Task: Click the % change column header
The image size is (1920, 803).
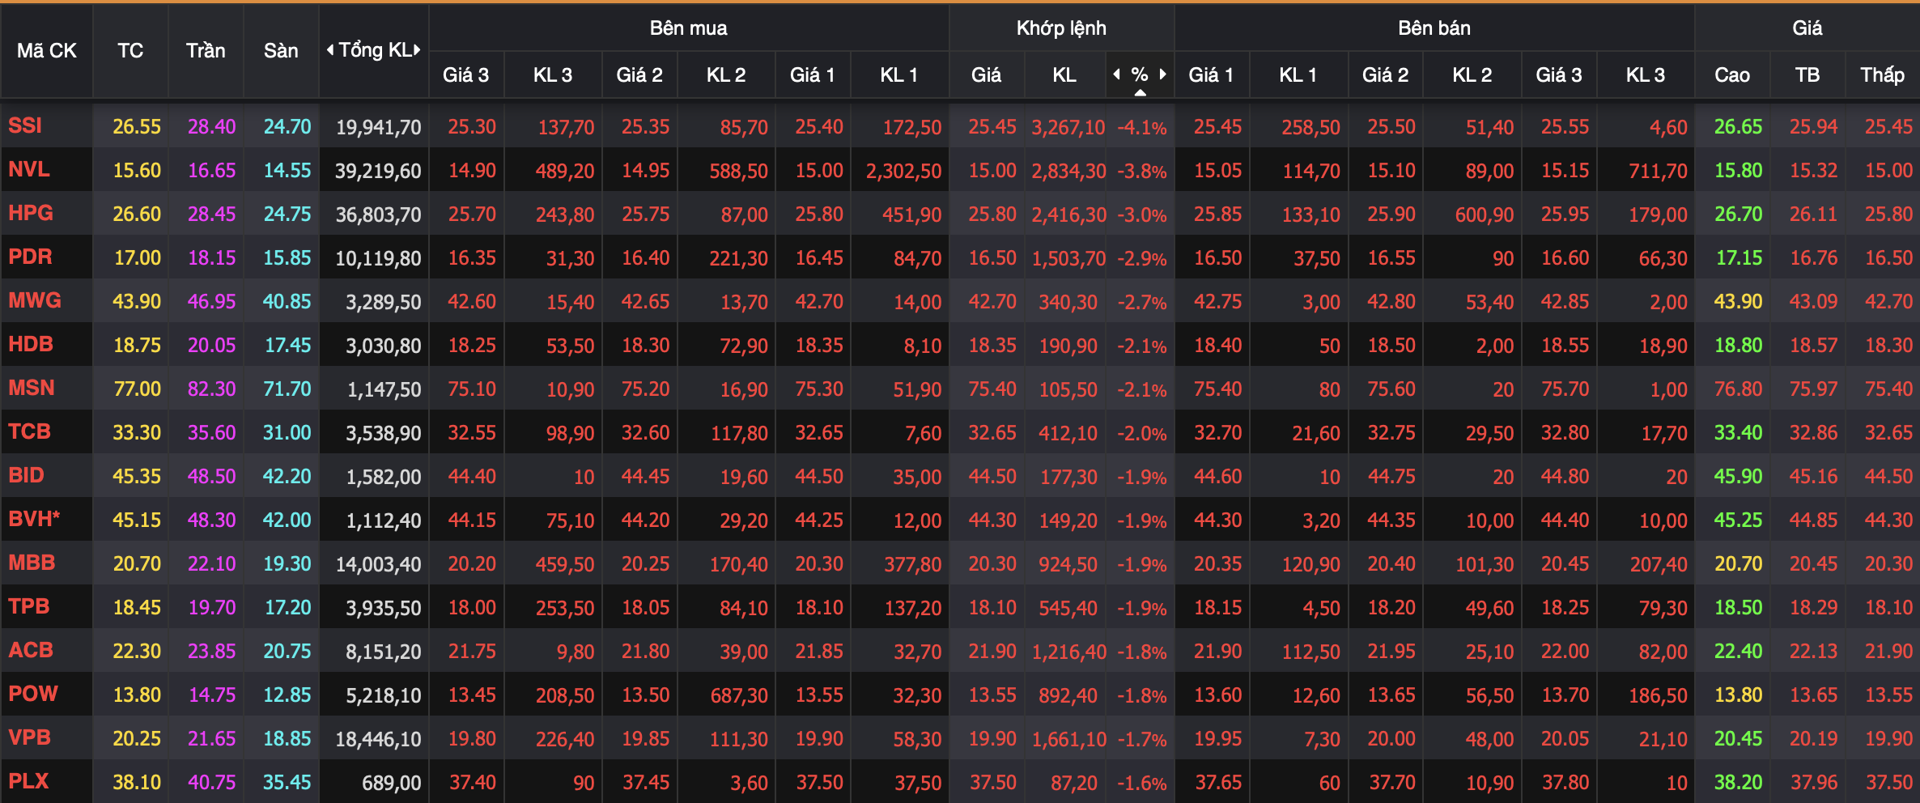Action: click(1139, 75)
